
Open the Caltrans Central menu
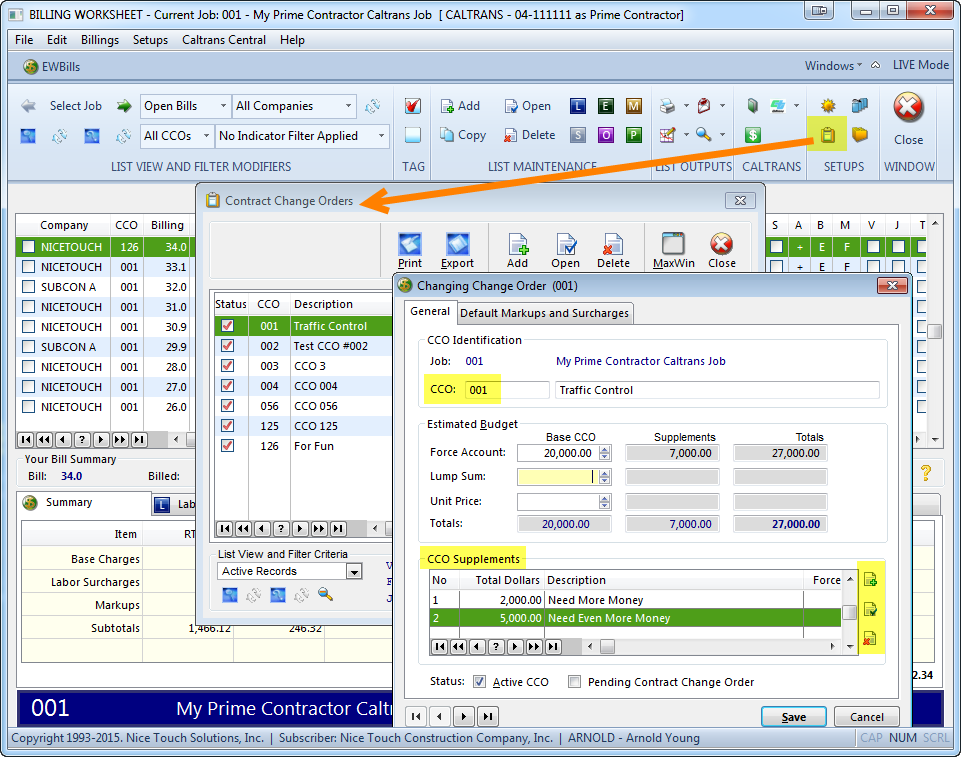pyautogui.click(x=224, y=40)
